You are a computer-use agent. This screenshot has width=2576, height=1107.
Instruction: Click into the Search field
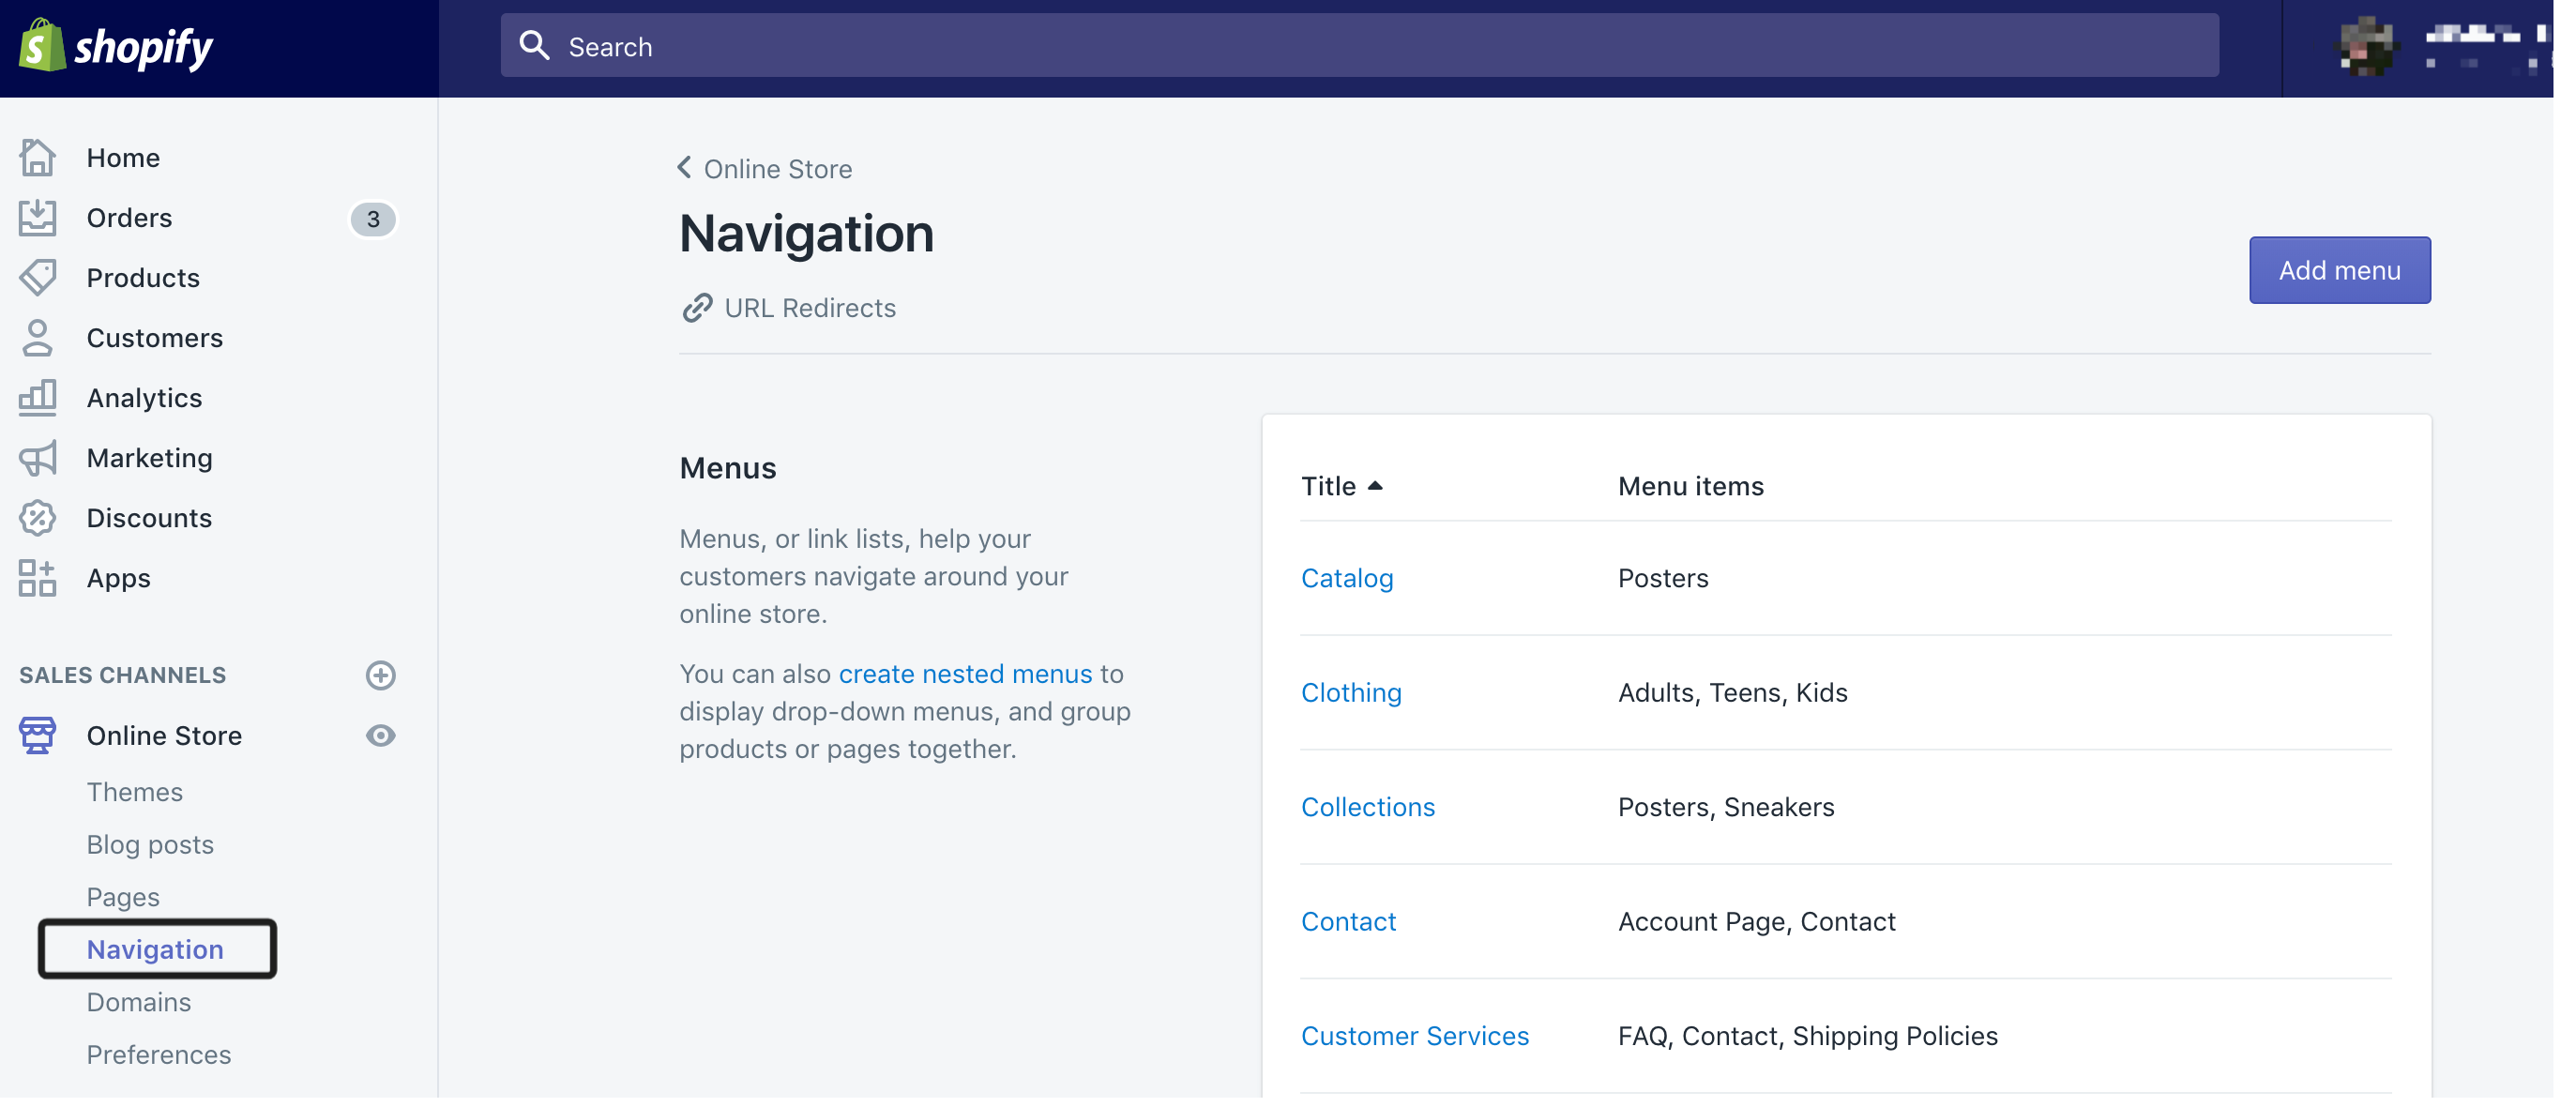1360,46
